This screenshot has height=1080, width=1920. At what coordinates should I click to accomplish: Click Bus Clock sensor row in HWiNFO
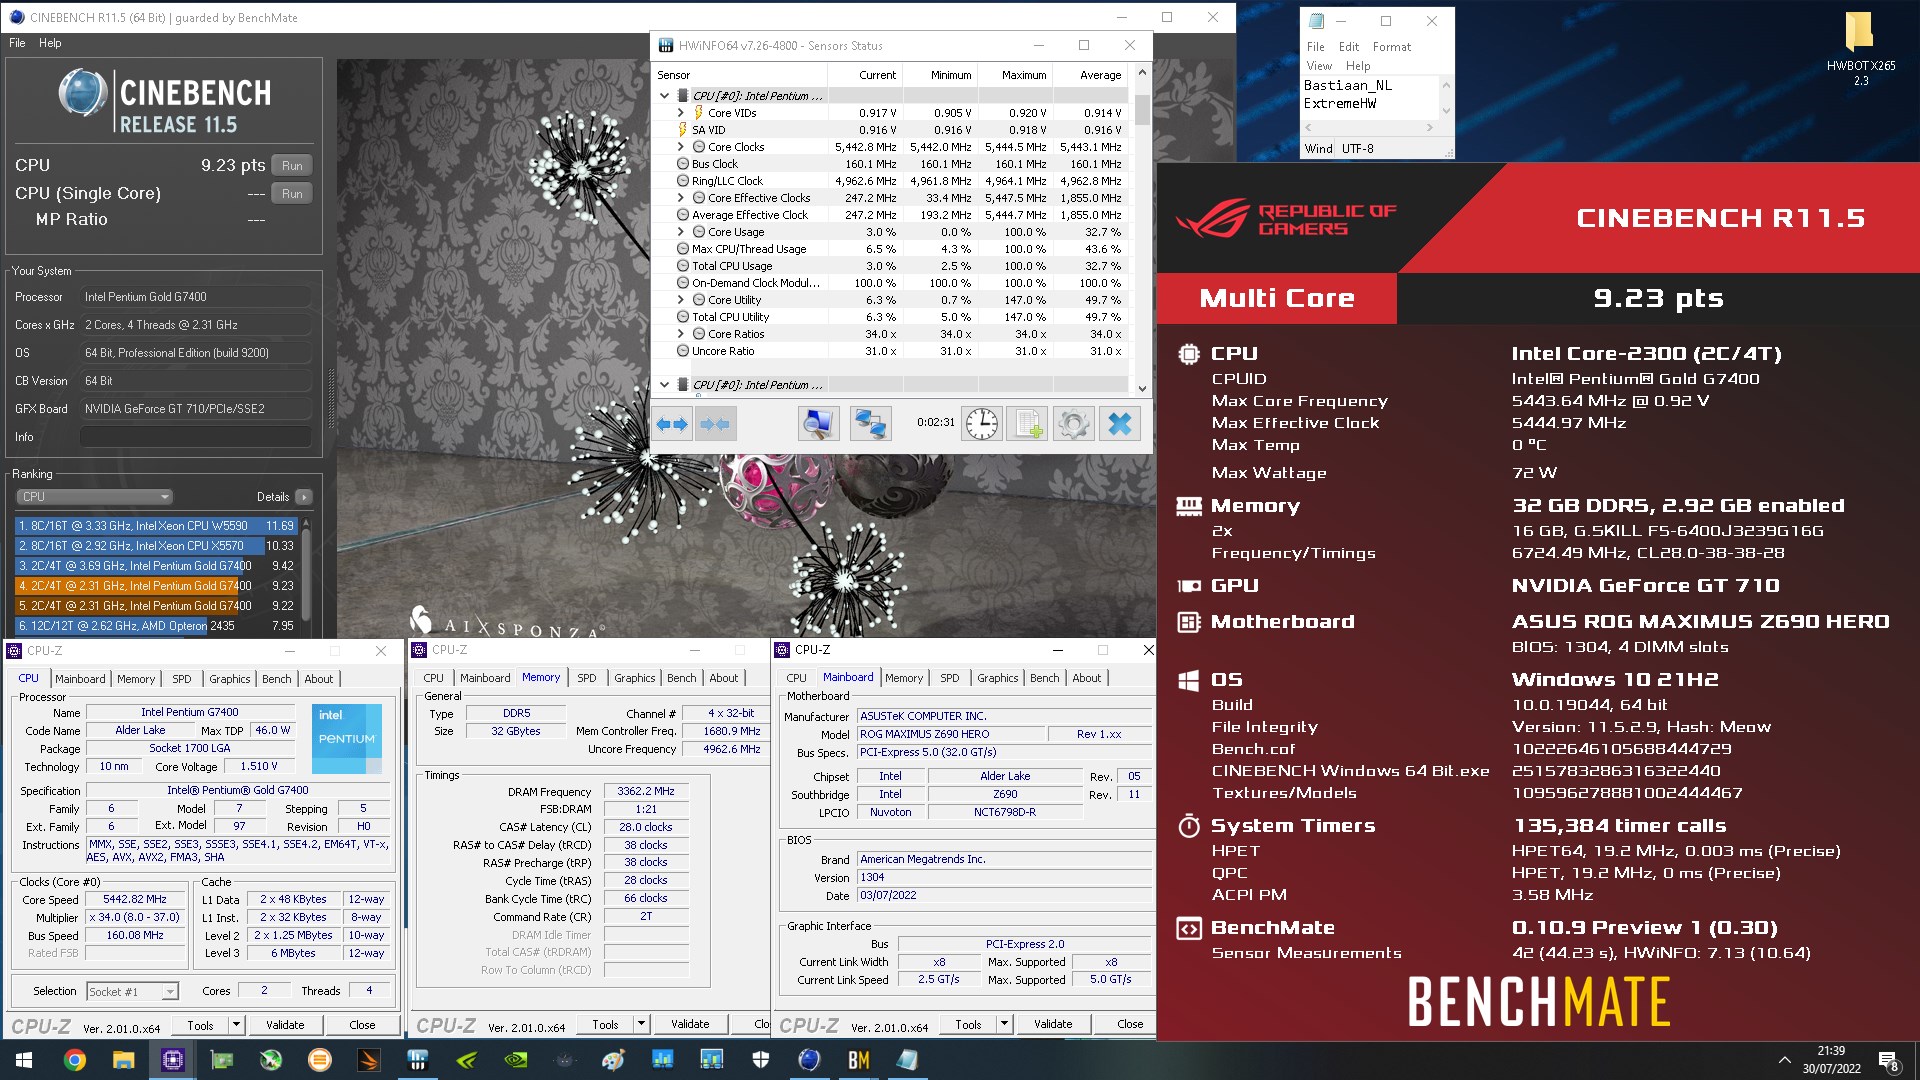(892, 164)
